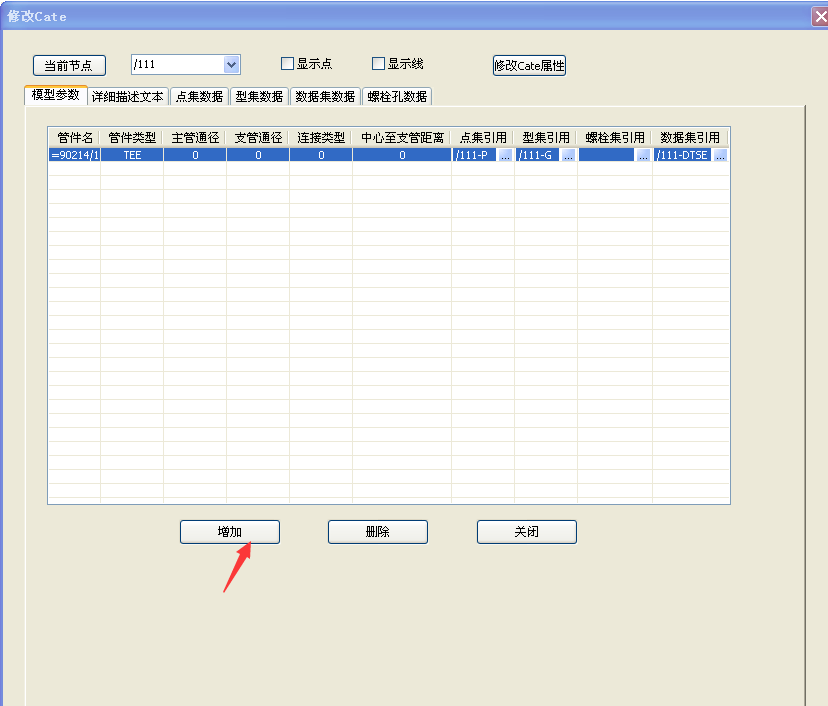
Task: Open the 详细描述文本 tab
Action: click(127, 97)
